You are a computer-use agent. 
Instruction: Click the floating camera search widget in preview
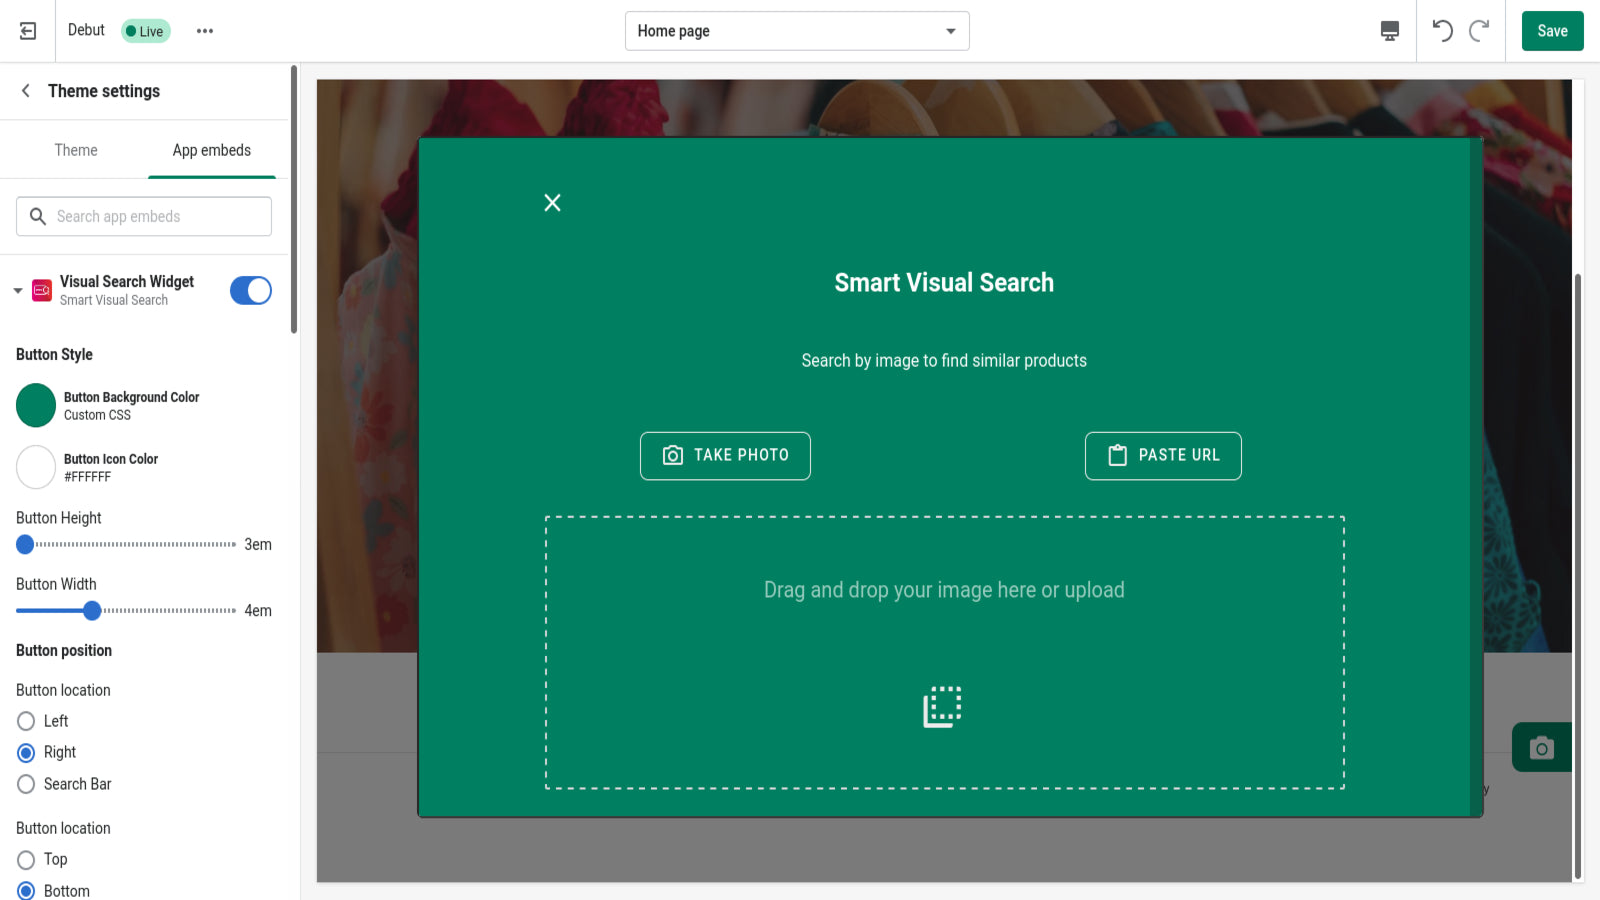1541,747
